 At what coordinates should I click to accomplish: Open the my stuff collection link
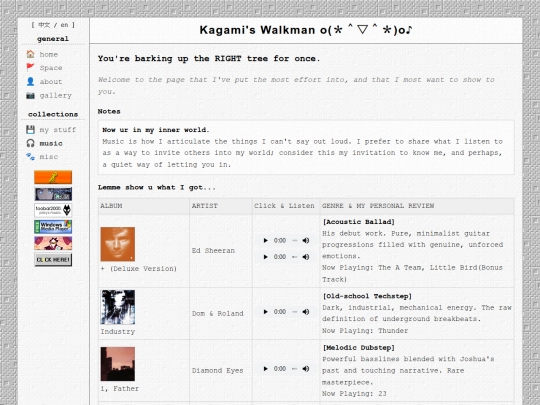[58, 130]
